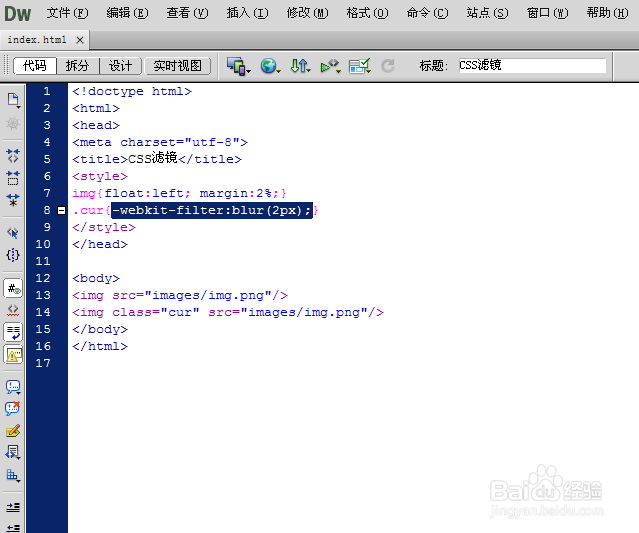Click the recent snippets icon

(13, 453)
